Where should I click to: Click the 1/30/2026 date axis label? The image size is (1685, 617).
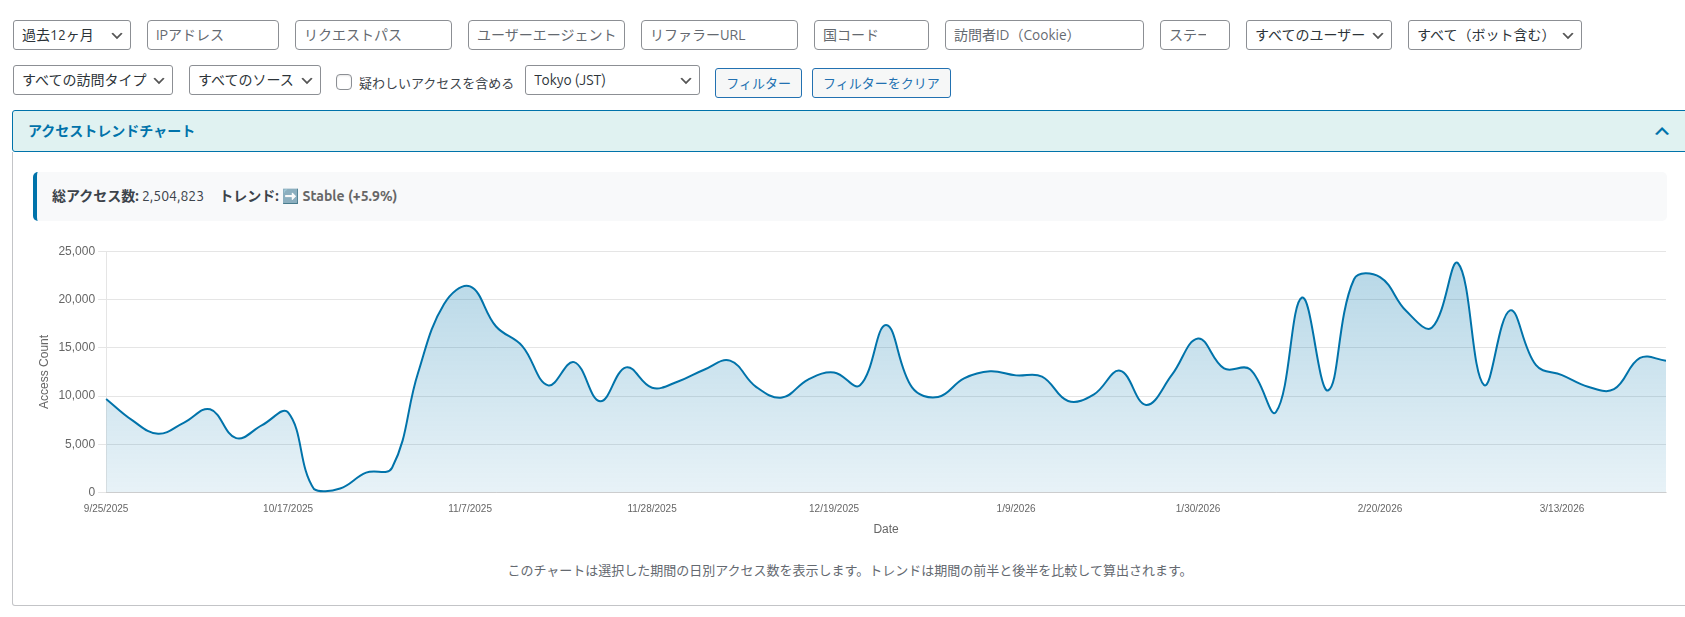tap(1198, 508)
